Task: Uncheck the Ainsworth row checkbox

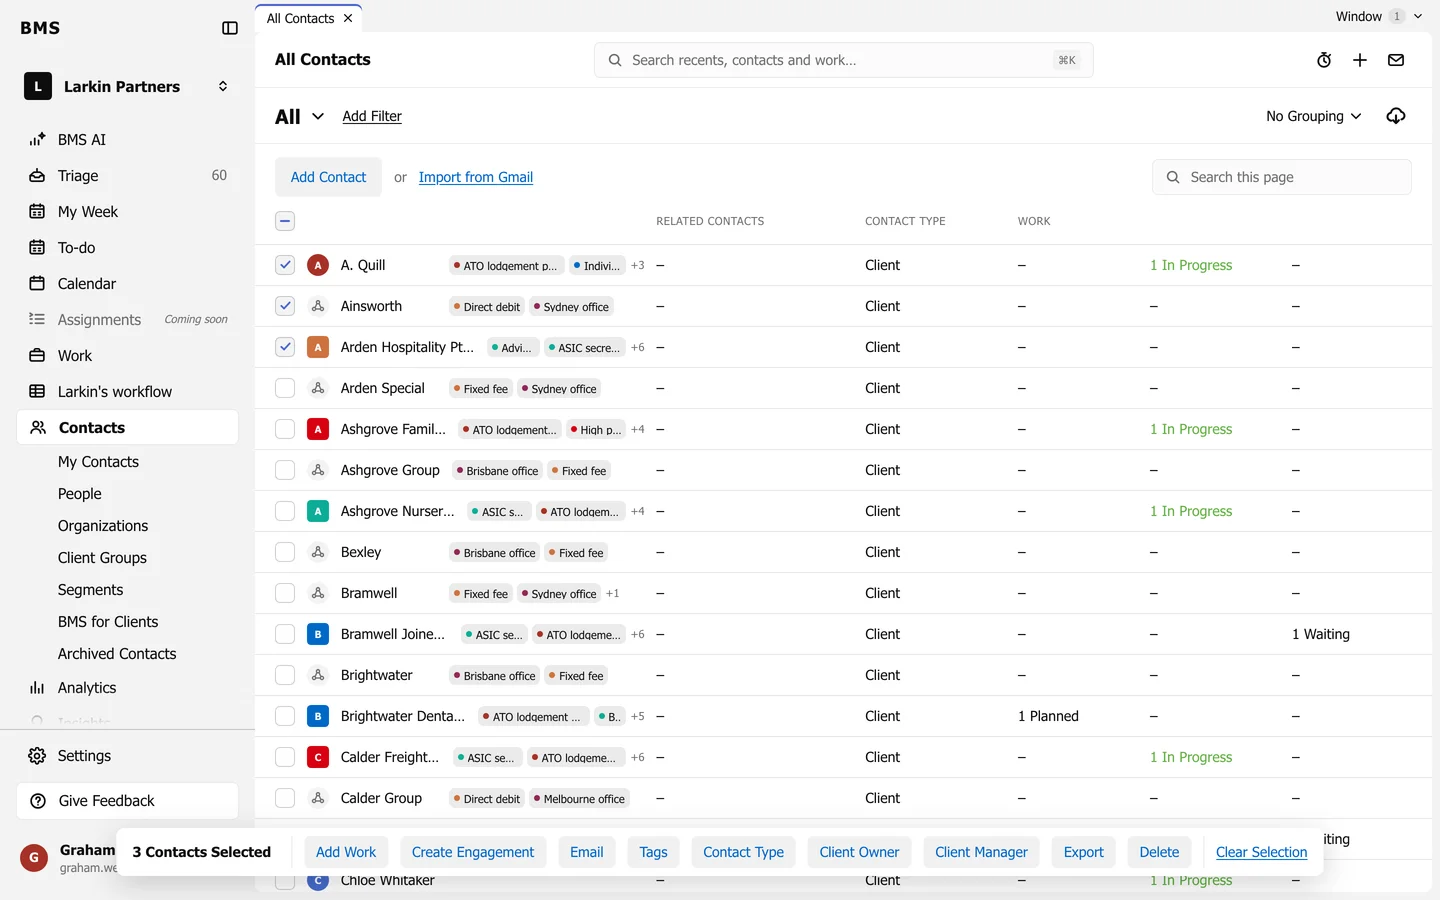Action: pyautogui.click(x=285, y=306)
